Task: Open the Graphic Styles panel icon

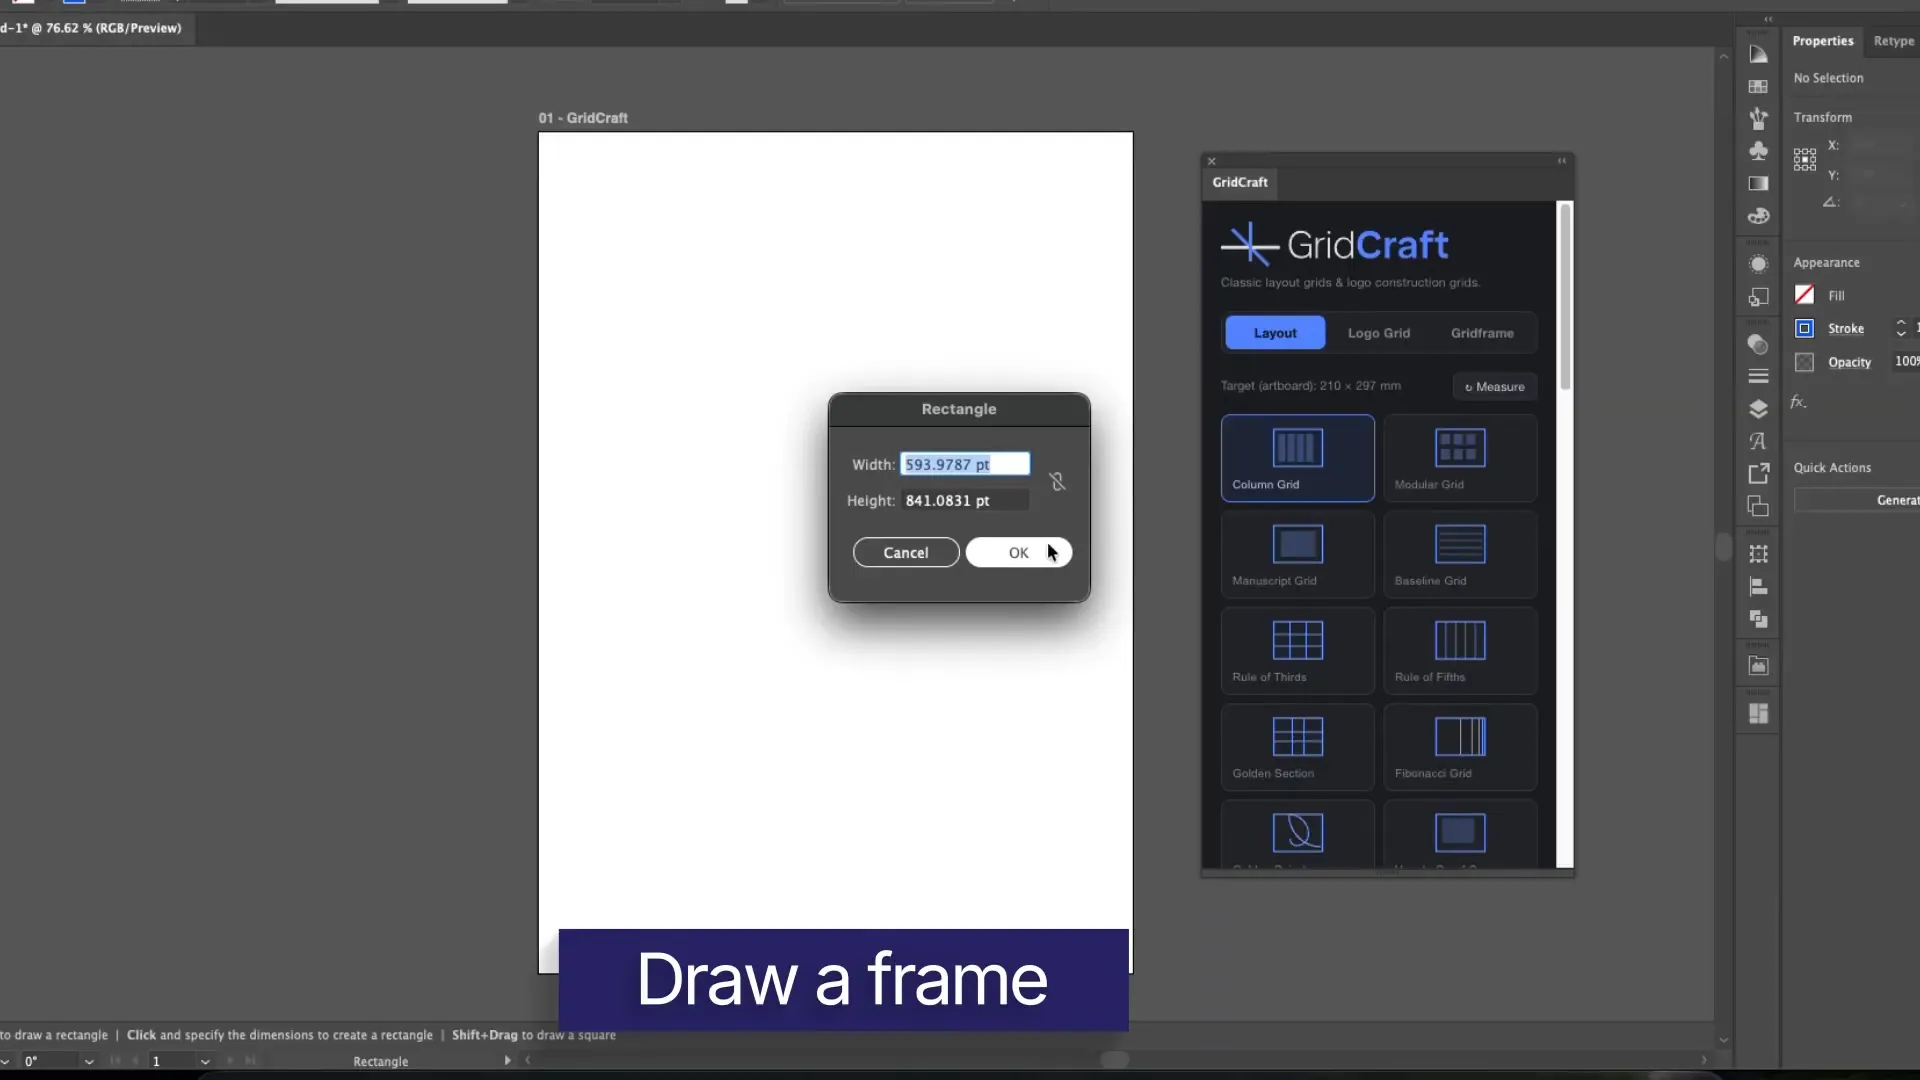Action: [1758, 297]
